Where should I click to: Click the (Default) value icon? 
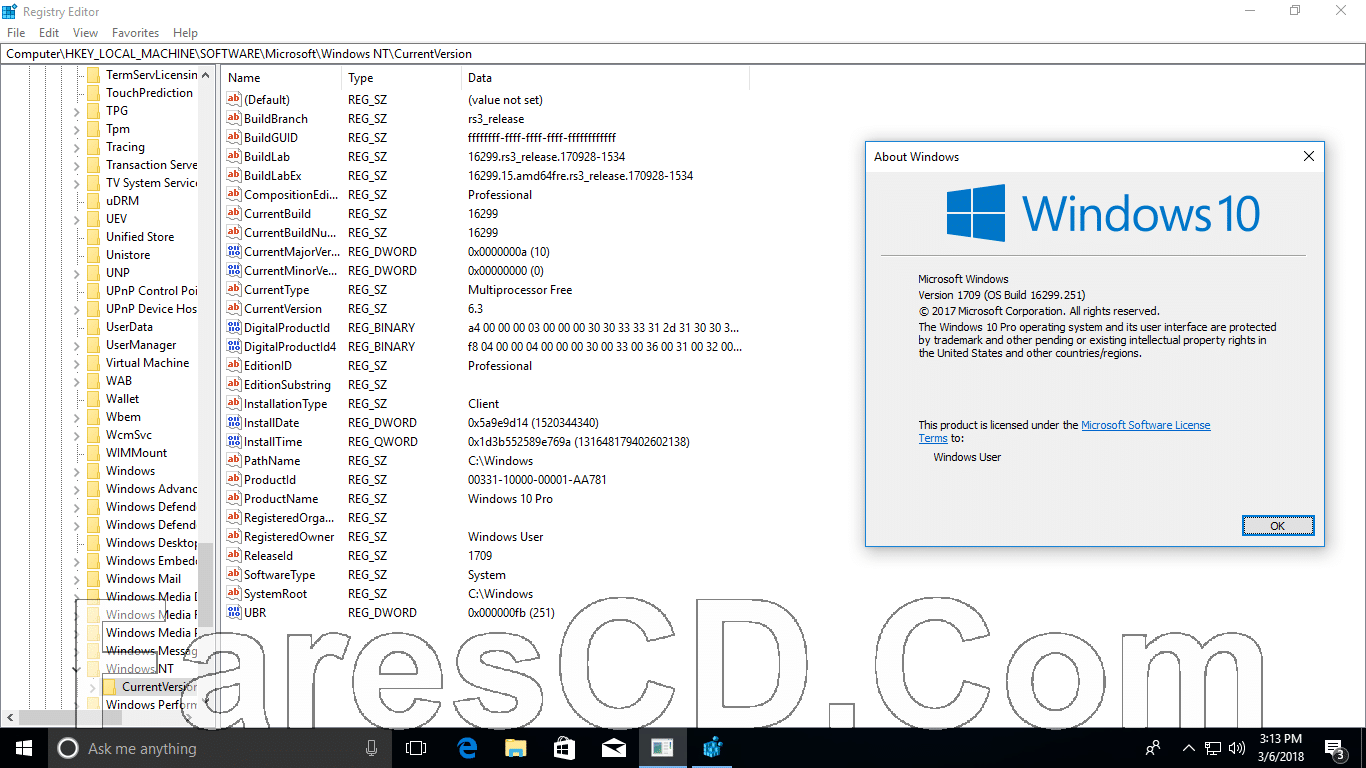(x=234, y=100)
